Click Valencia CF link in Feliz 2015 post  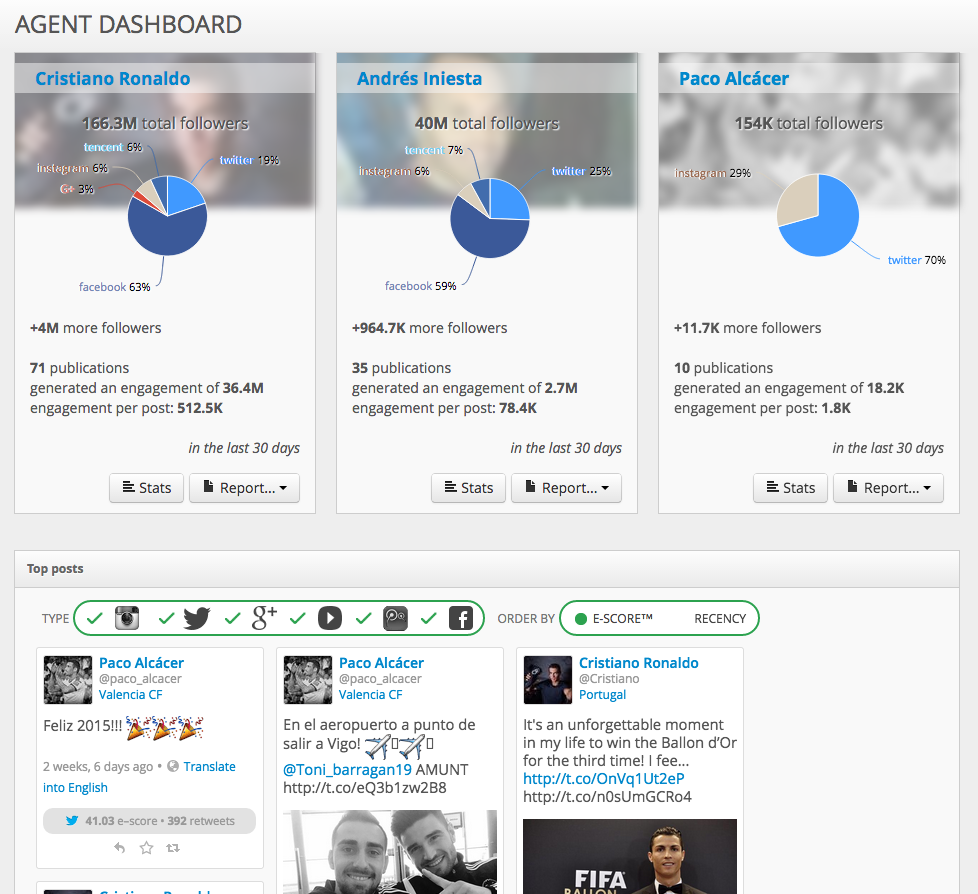[x=130, y=694]
